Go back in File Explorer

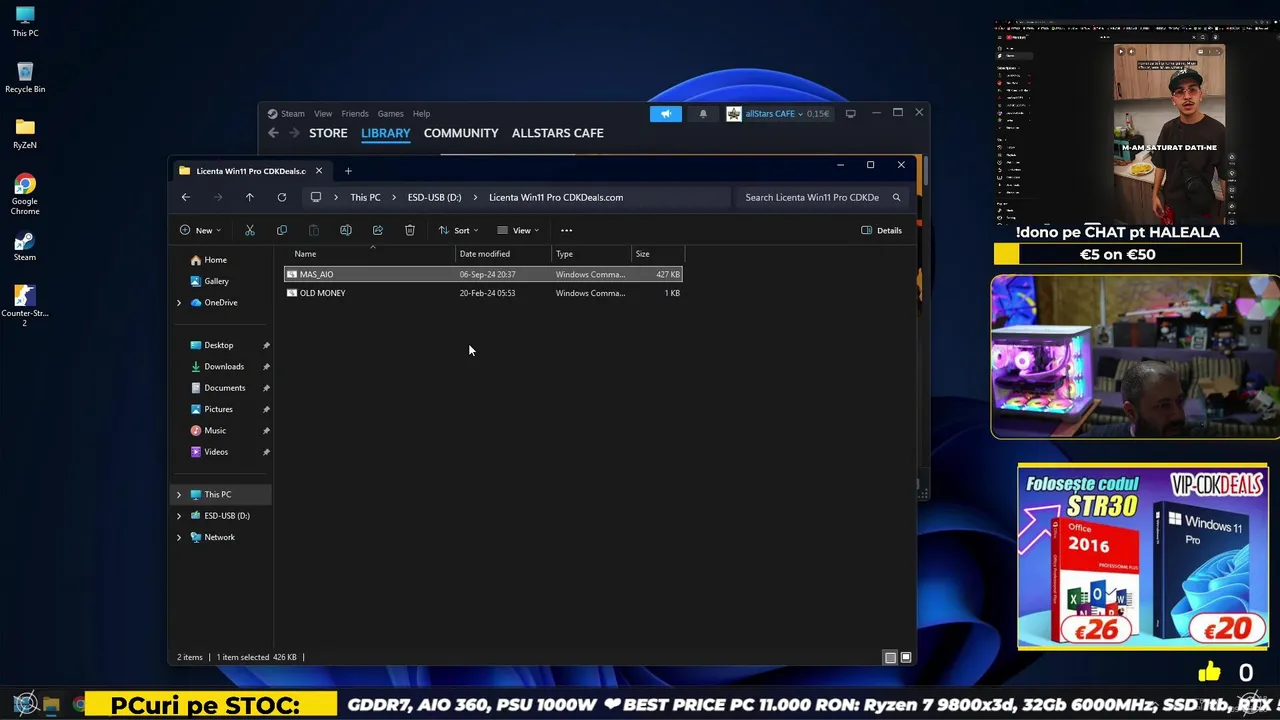tap(186, 197)
